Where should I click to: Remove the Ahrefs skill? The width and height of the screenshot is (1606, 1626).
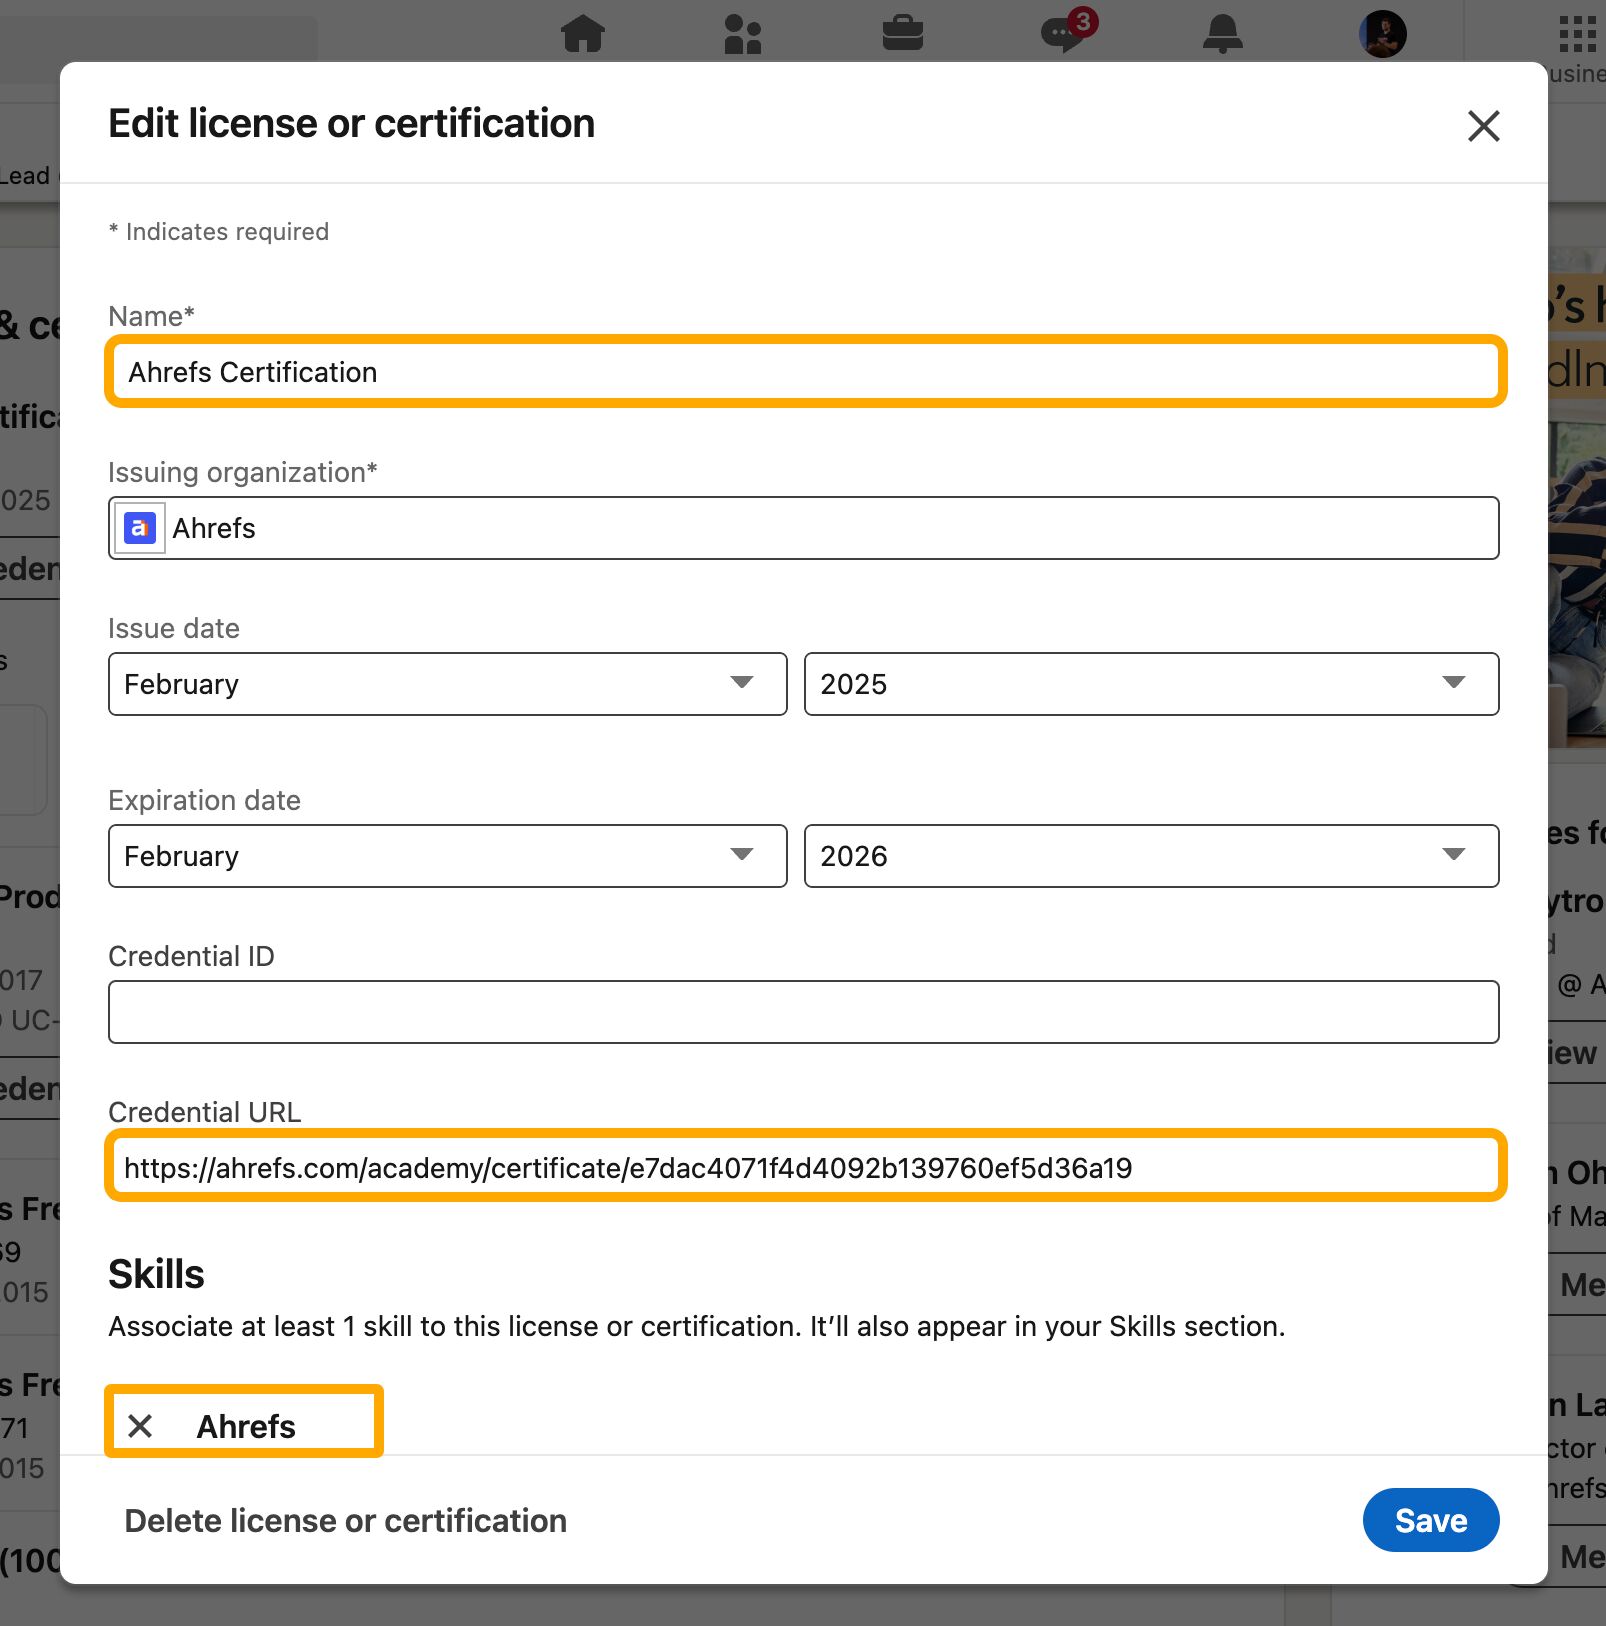click(143, 1425)
